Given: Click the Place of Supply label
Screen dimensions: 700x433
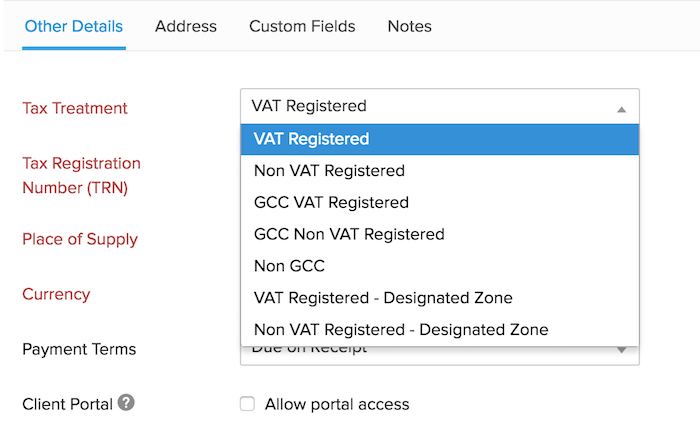Looking at the screenshot, I should [x=80, y=239].
